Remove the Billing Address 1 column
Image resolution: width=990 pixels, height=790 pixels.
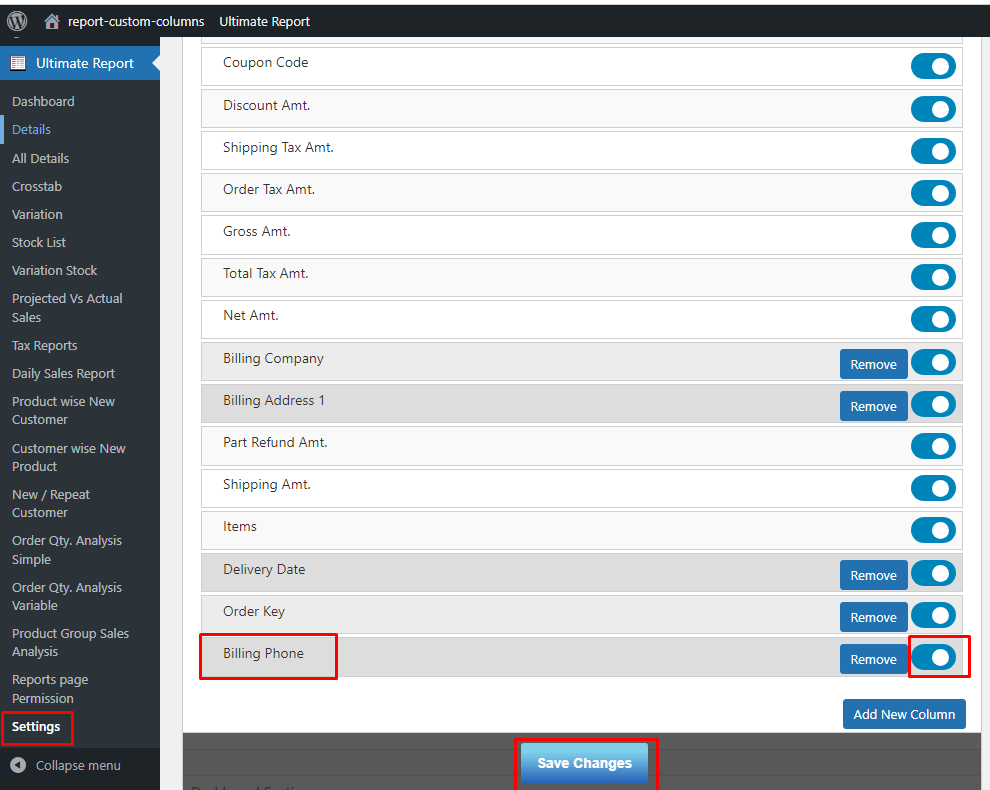click(x=873, y=406)
